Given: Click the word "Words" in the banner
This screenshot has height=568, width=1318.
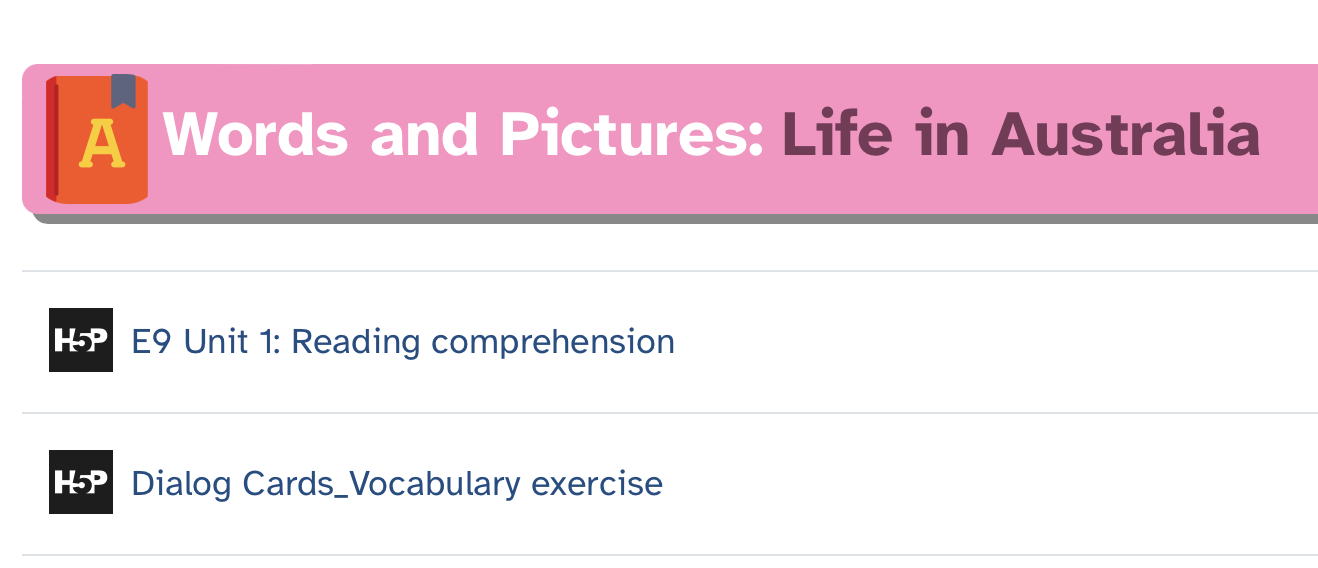Looking at the screenshot, I should (x=255, y=134).
